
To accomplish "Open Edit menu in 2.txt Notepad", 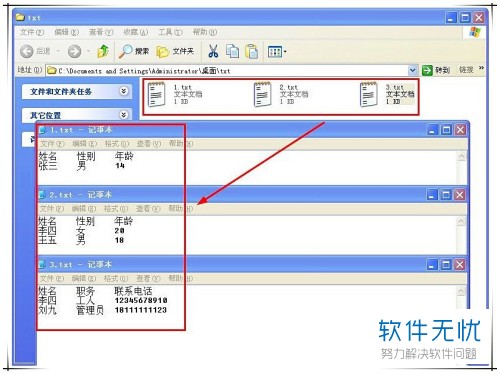I will tap(84, 209).
